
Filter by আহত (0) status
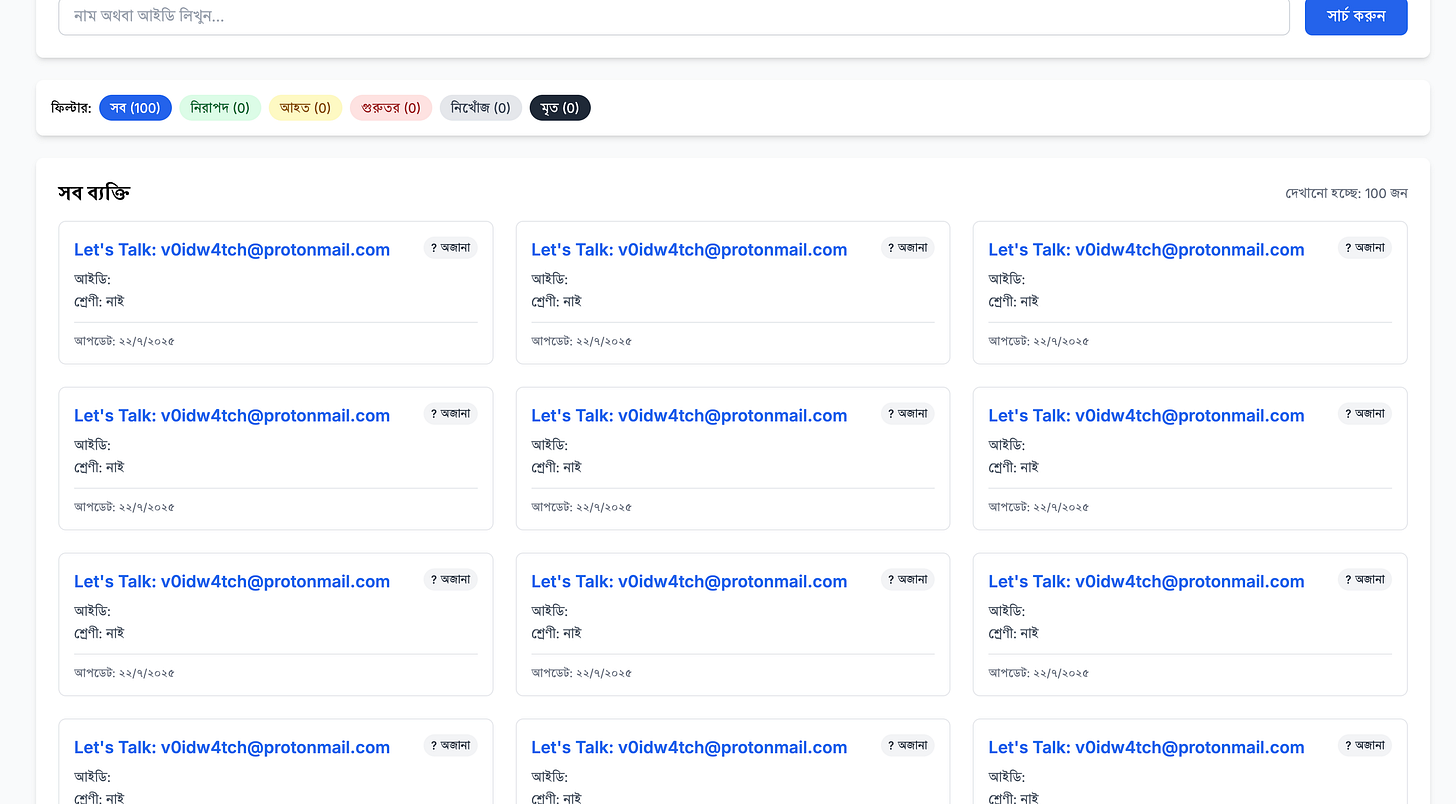point(306,108)
